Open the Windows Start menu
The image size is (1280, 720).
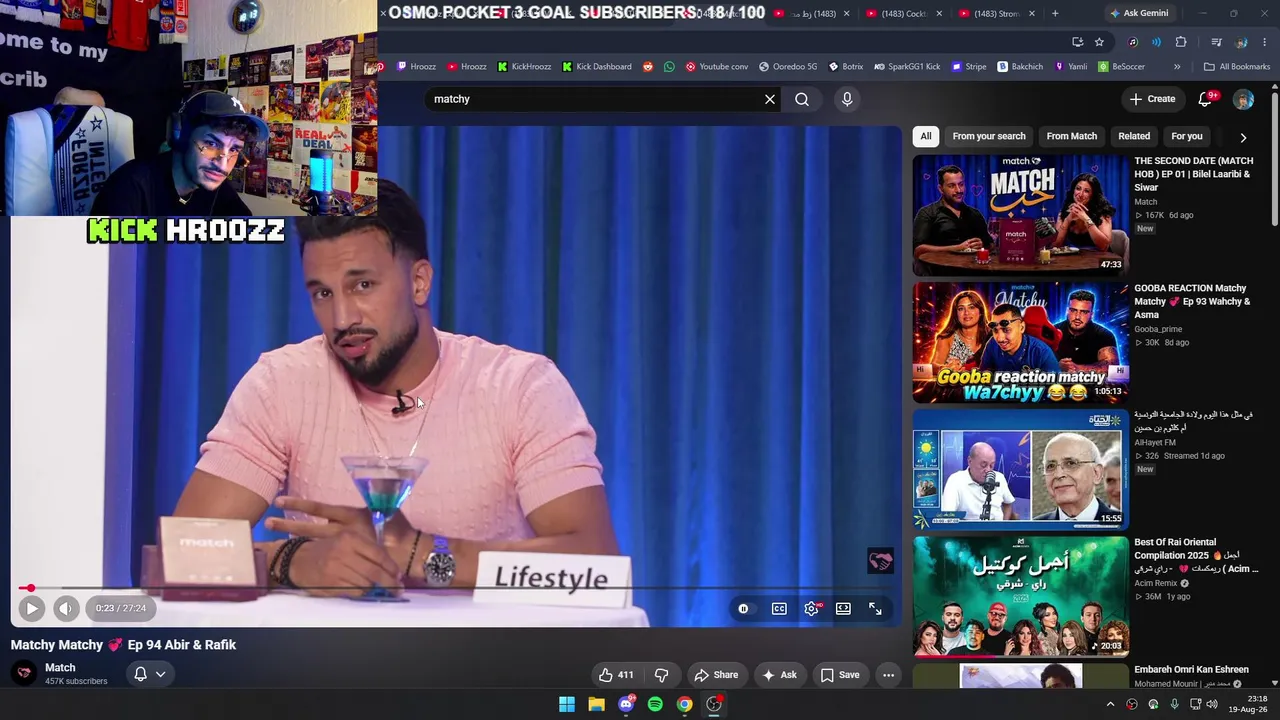click(567, 704)
